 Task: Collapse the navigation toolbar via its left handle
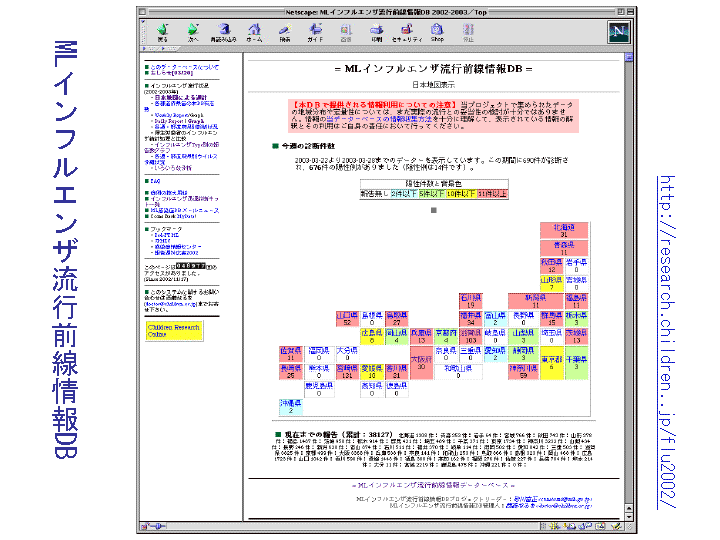click(143, 32)
